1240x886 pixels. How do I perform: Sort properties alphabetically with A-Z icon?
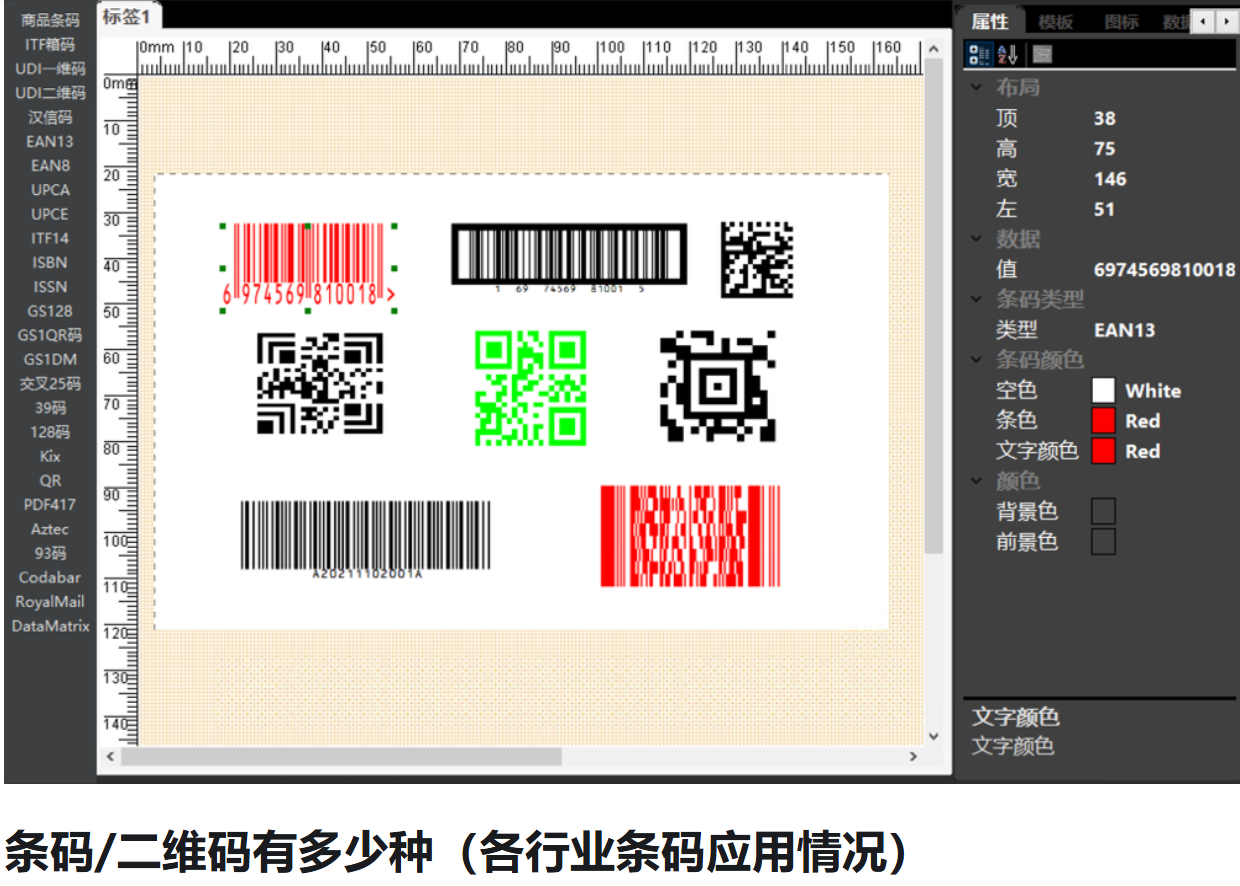[1007, 55]
